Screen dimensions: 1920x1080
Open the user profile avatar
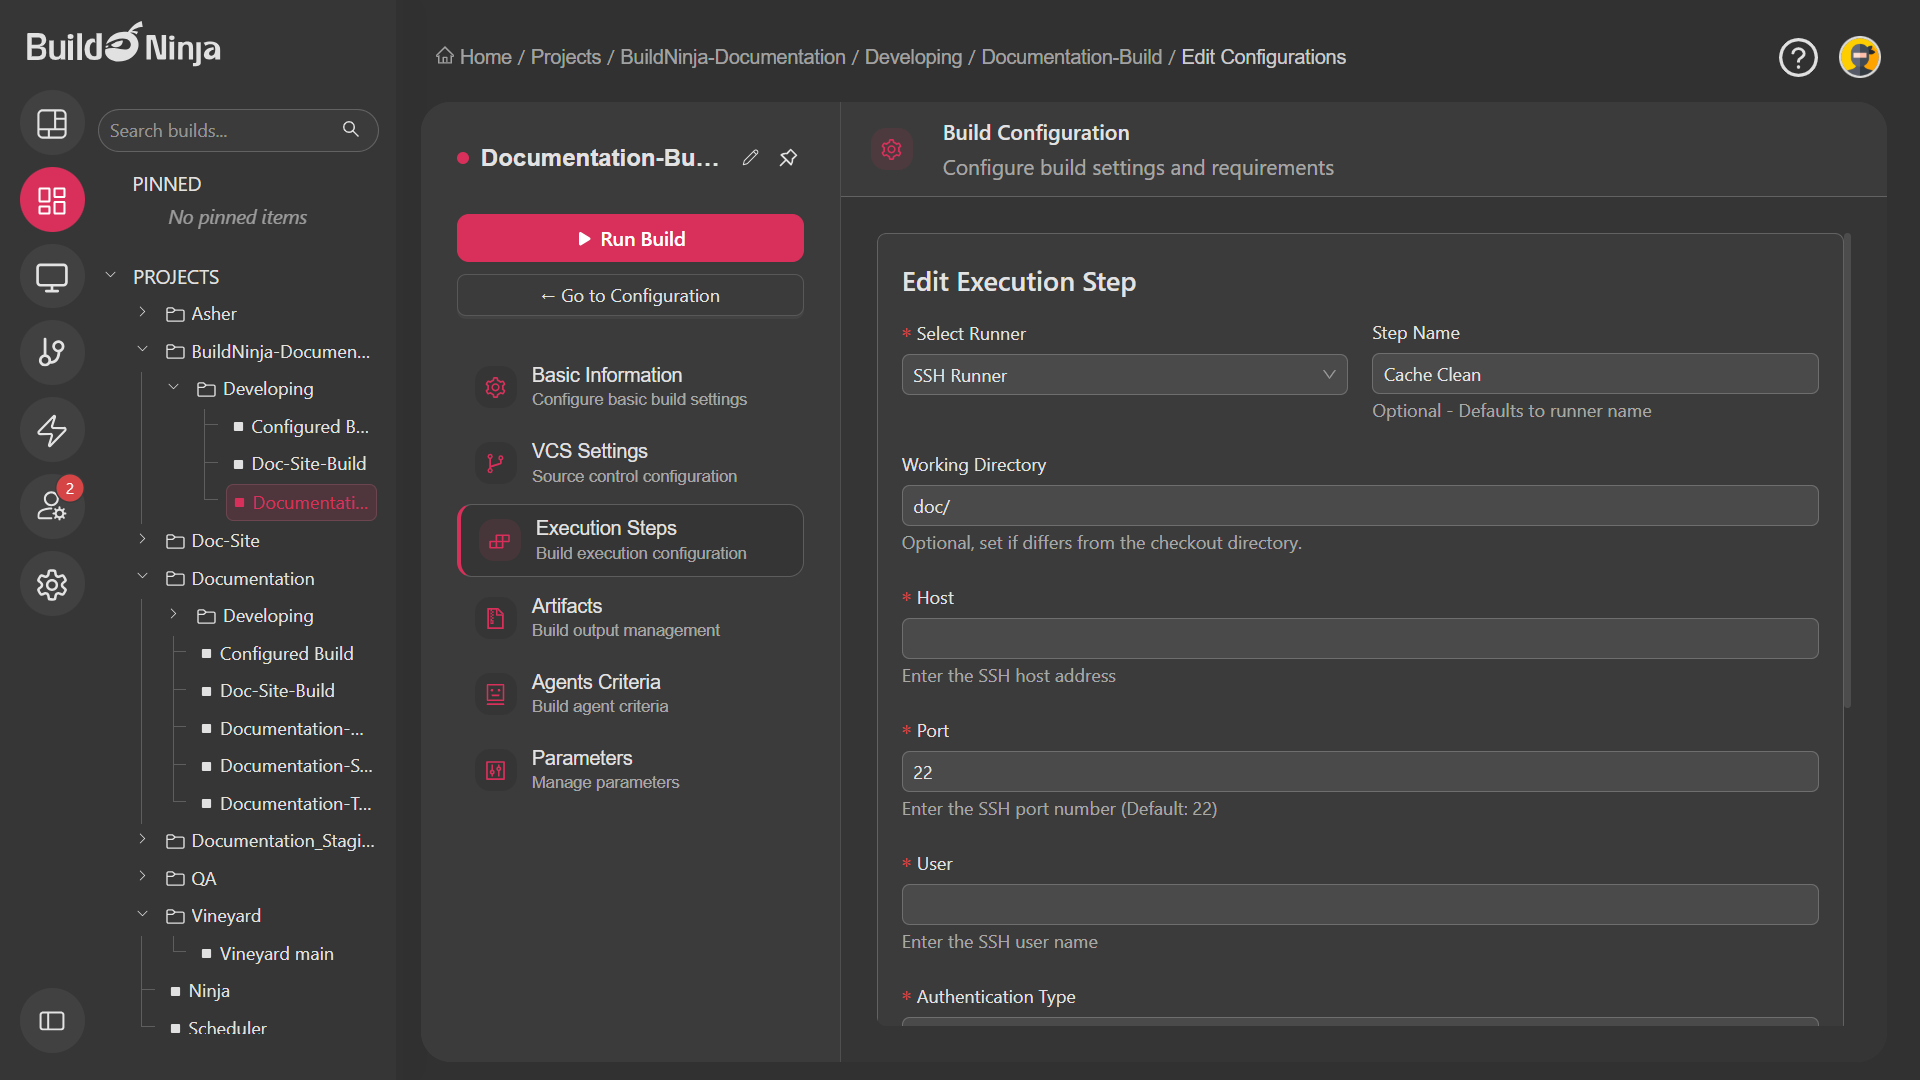point(1860,57)
